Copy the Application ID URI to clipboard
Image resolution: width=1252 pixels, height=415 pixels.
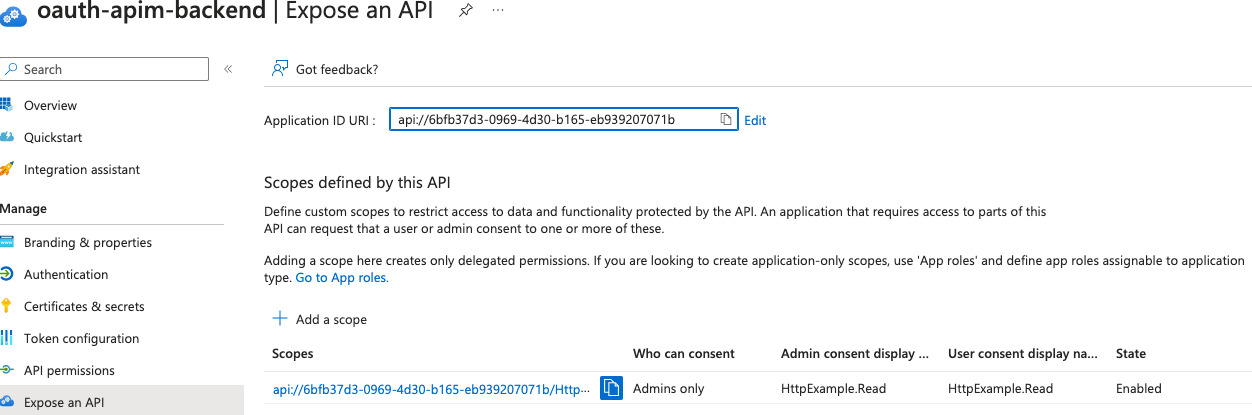click(726, 120)
